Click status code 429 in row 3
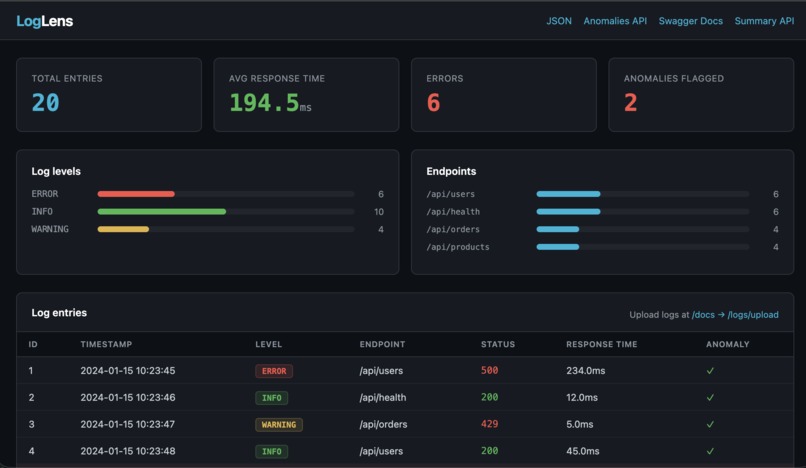This screenshot has width=806, height=468. [x=489, y=424]
